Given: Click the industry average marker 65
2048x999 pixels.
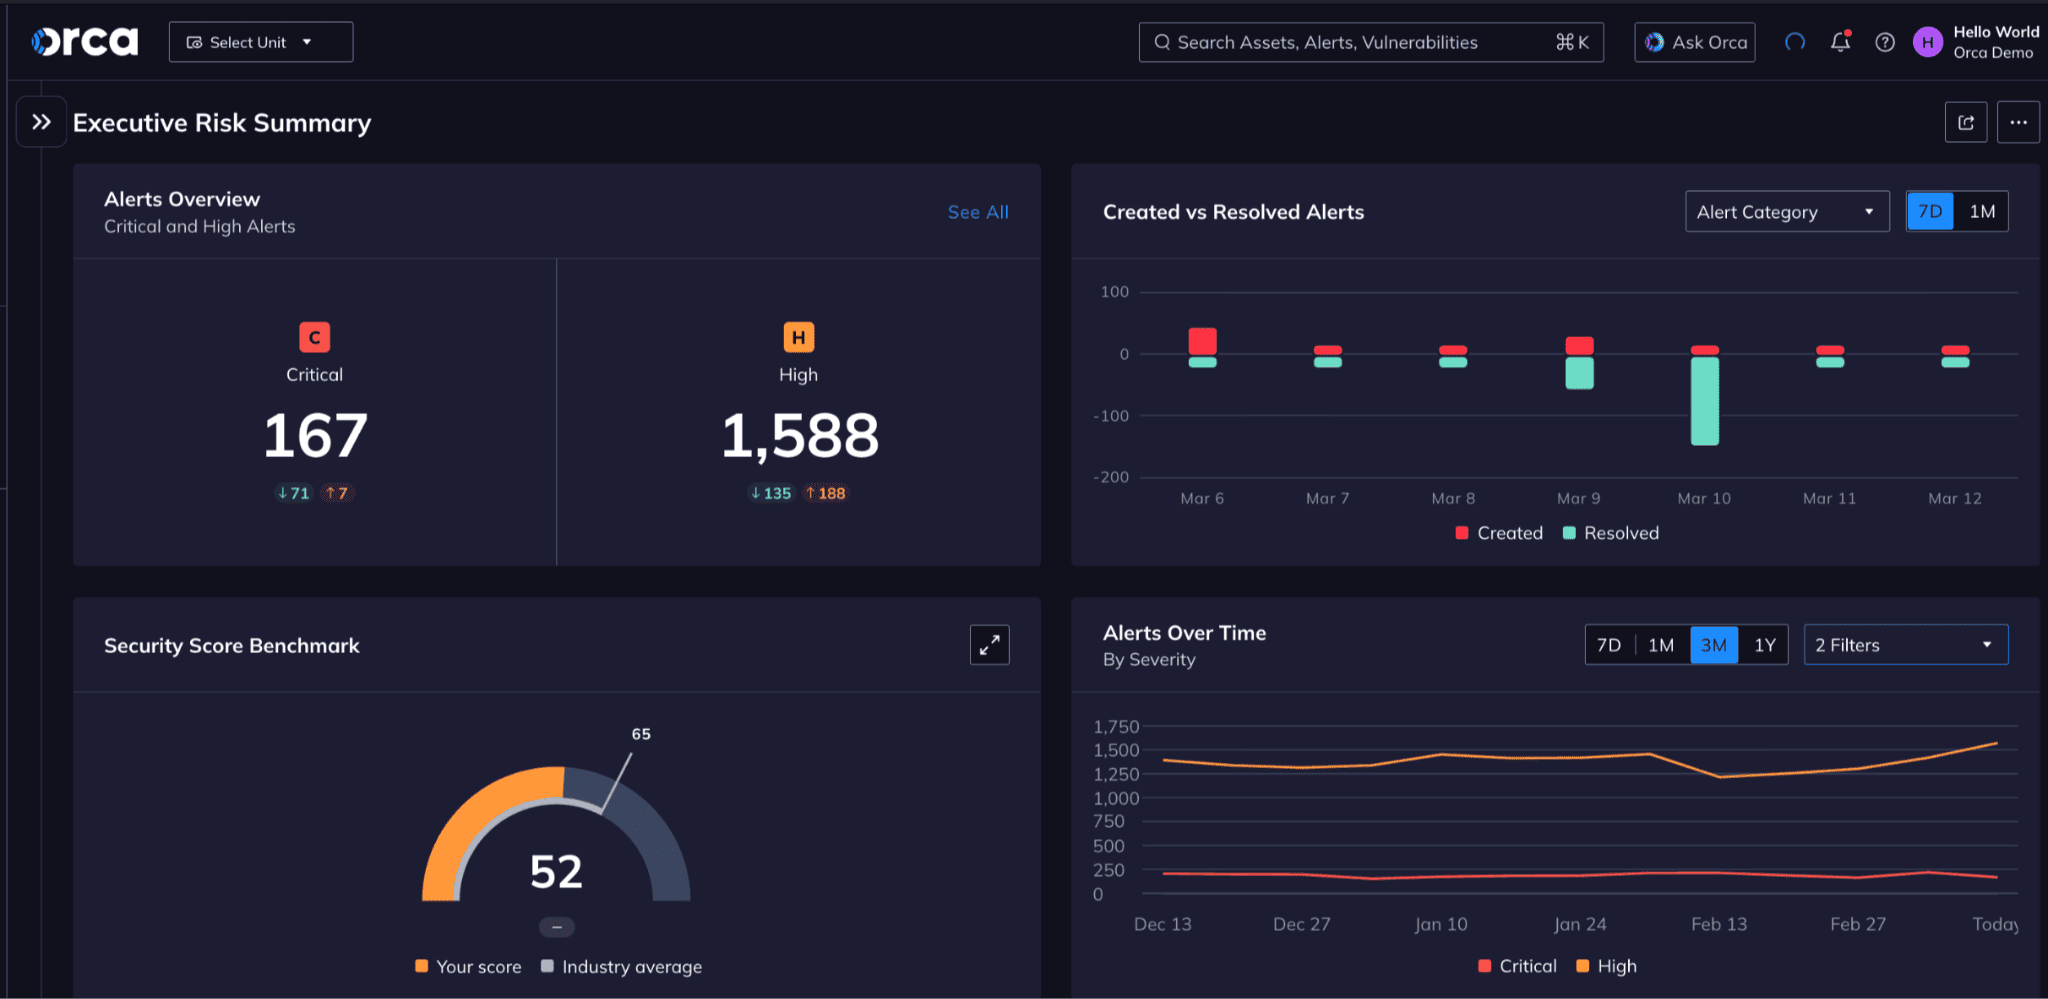Looking at the screenshot, I should coord(641,734).
